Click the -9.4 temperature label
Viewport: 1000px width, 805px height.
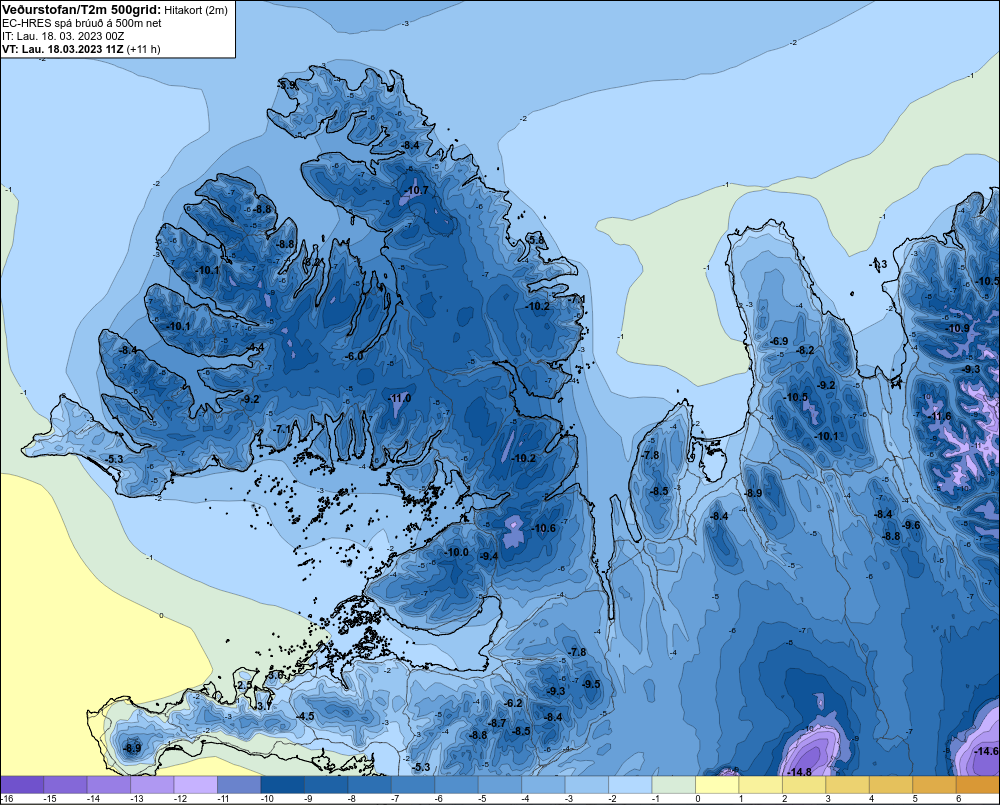[x=489, y=556]
